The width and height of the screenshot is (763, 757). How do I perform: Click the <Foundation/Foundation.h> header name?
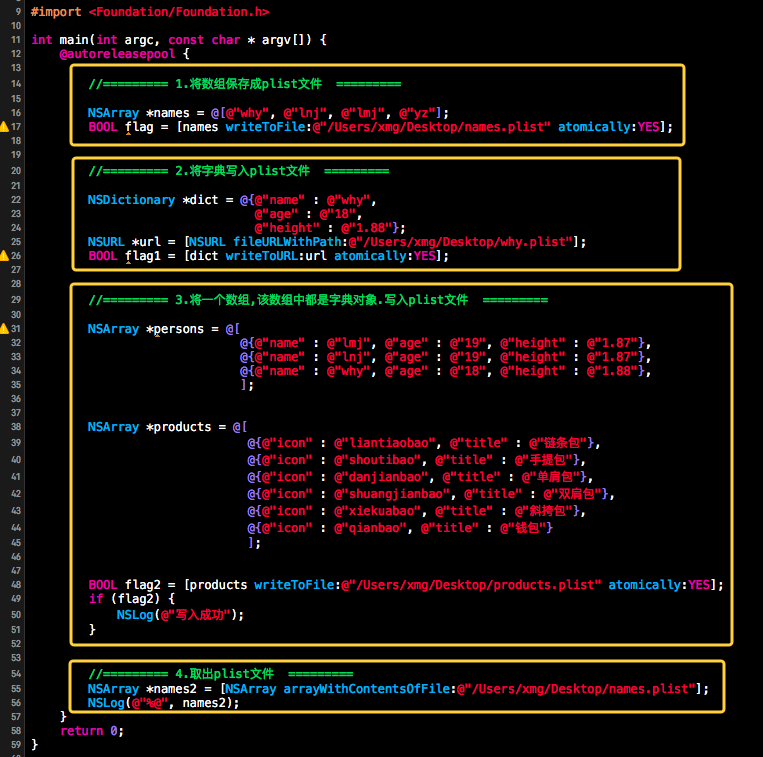coord(179,12)
